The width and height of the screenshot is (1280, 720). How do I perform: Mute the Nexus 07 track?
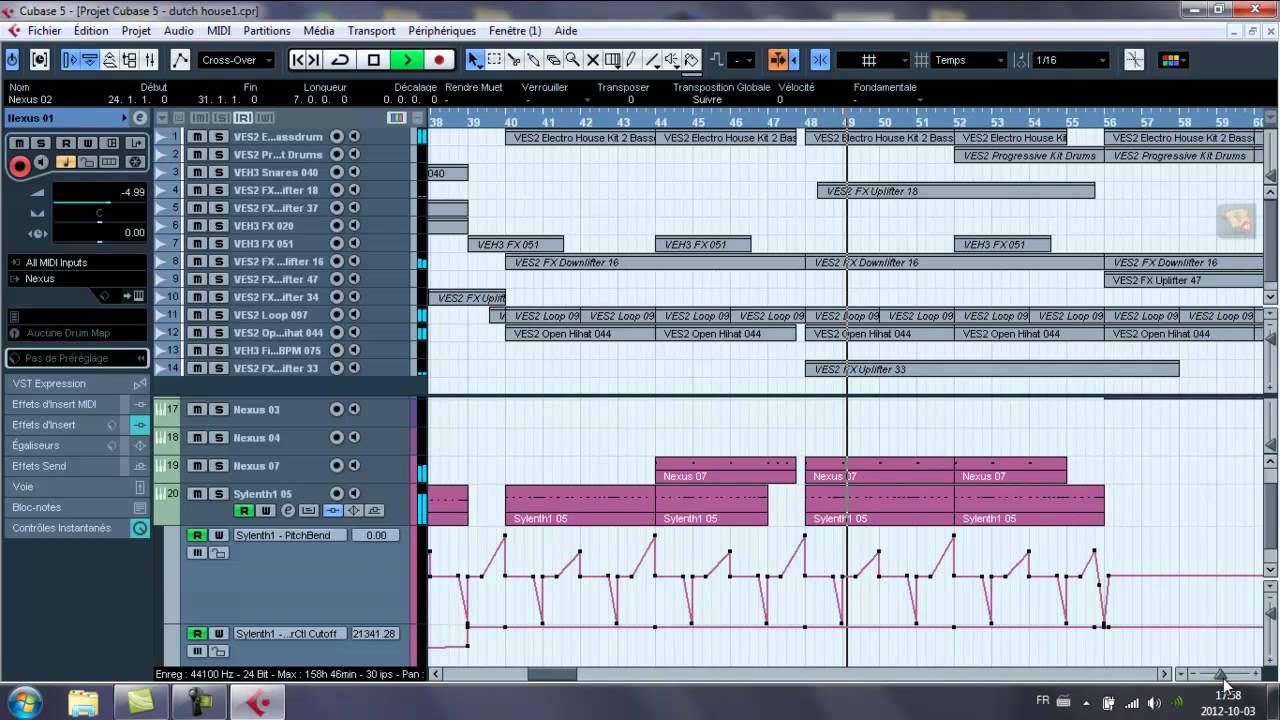tap(198, 466)
